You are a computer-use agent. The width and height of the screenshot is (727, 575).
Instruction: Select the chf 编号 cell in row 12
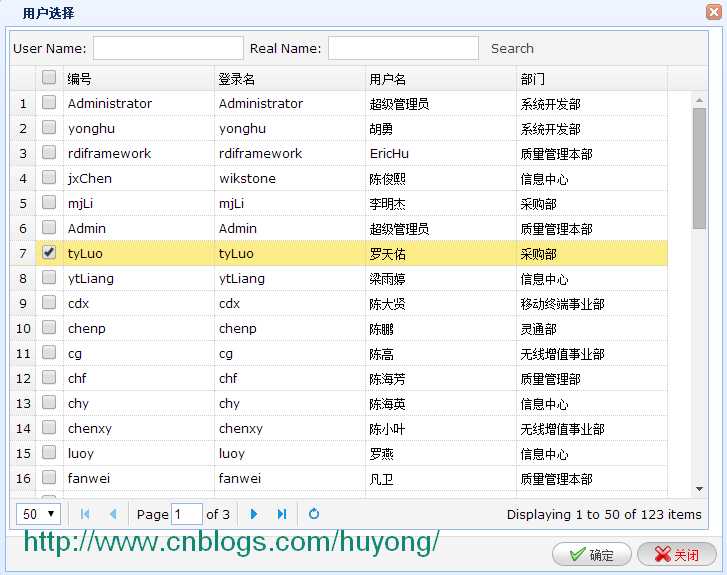click(x=138, y=379)
